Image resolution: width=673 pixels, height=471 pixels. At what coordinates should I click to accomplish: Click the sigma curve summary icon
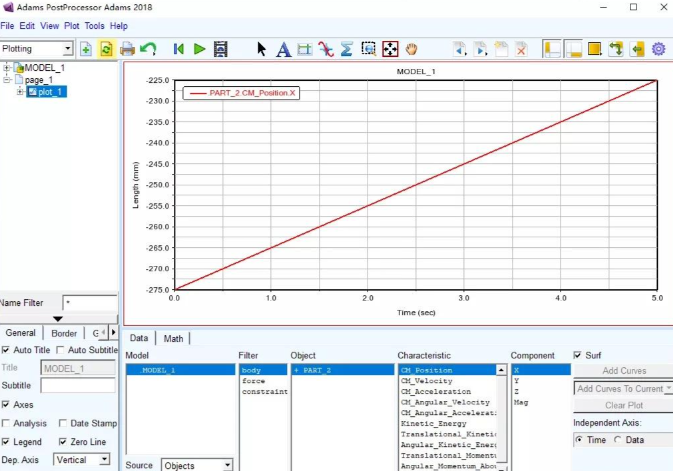346,48
